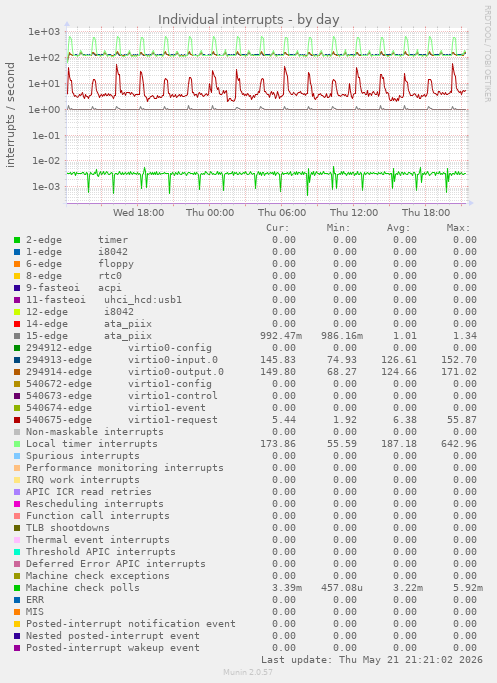The width and height of the screenshot is (497, 683).
Task: Click the Last update timestamp text
Action: coord(372,659)
